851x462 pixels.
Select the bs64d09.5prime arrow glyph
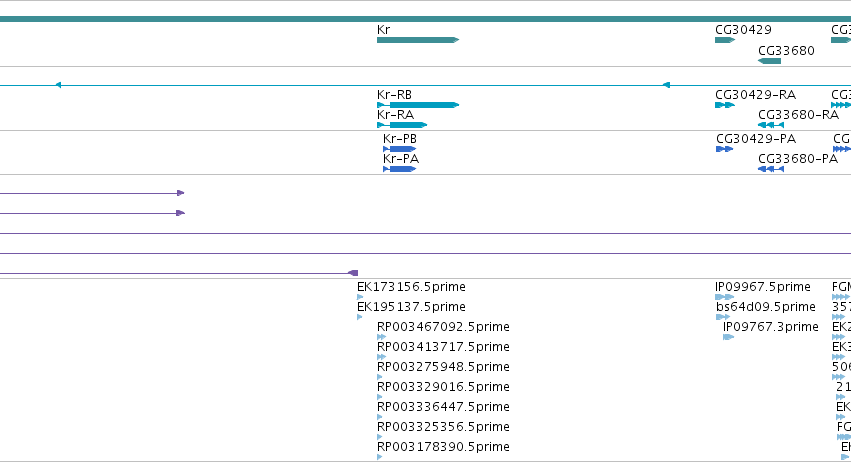[x=723, y=317]
